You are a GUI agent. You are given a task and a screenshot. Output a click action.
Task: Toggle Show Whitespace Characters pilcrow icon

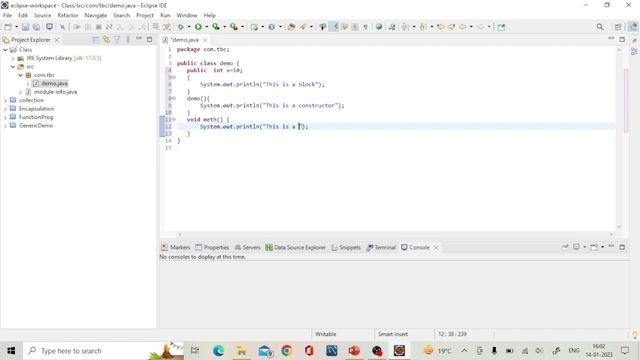pos(366,27)
